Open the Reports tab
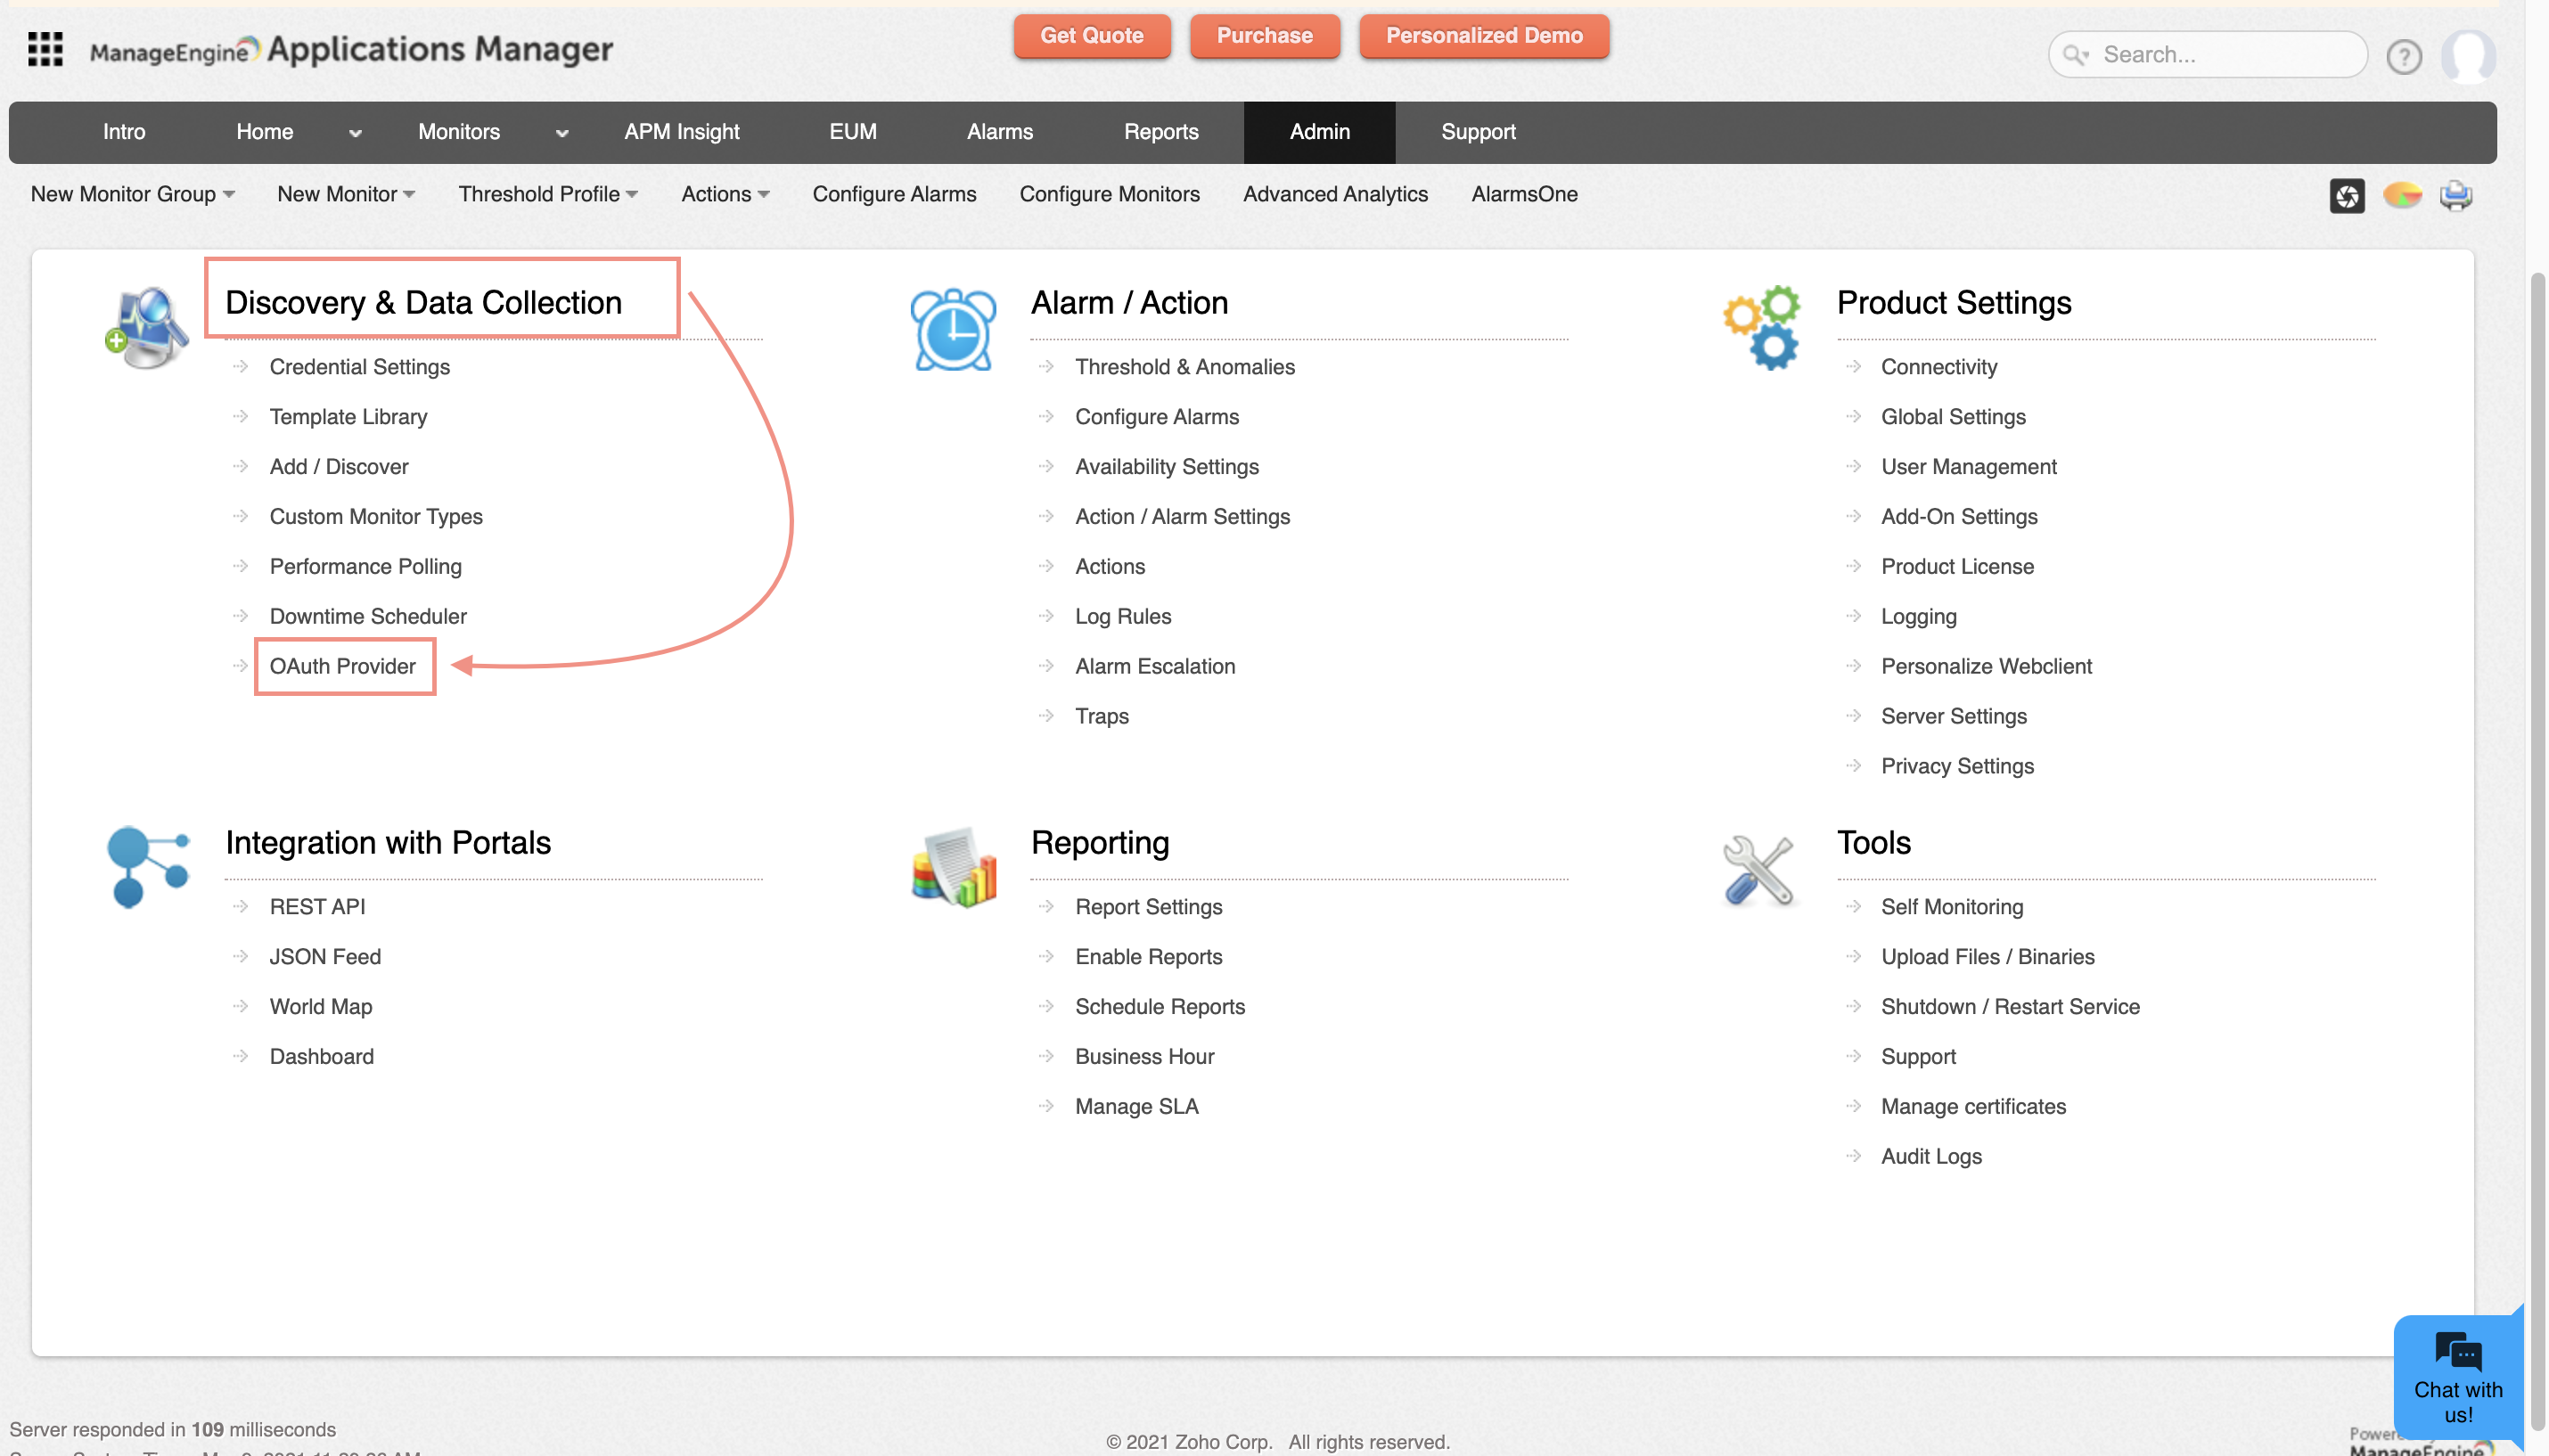2549x1456 pixels. [1160, 132]
